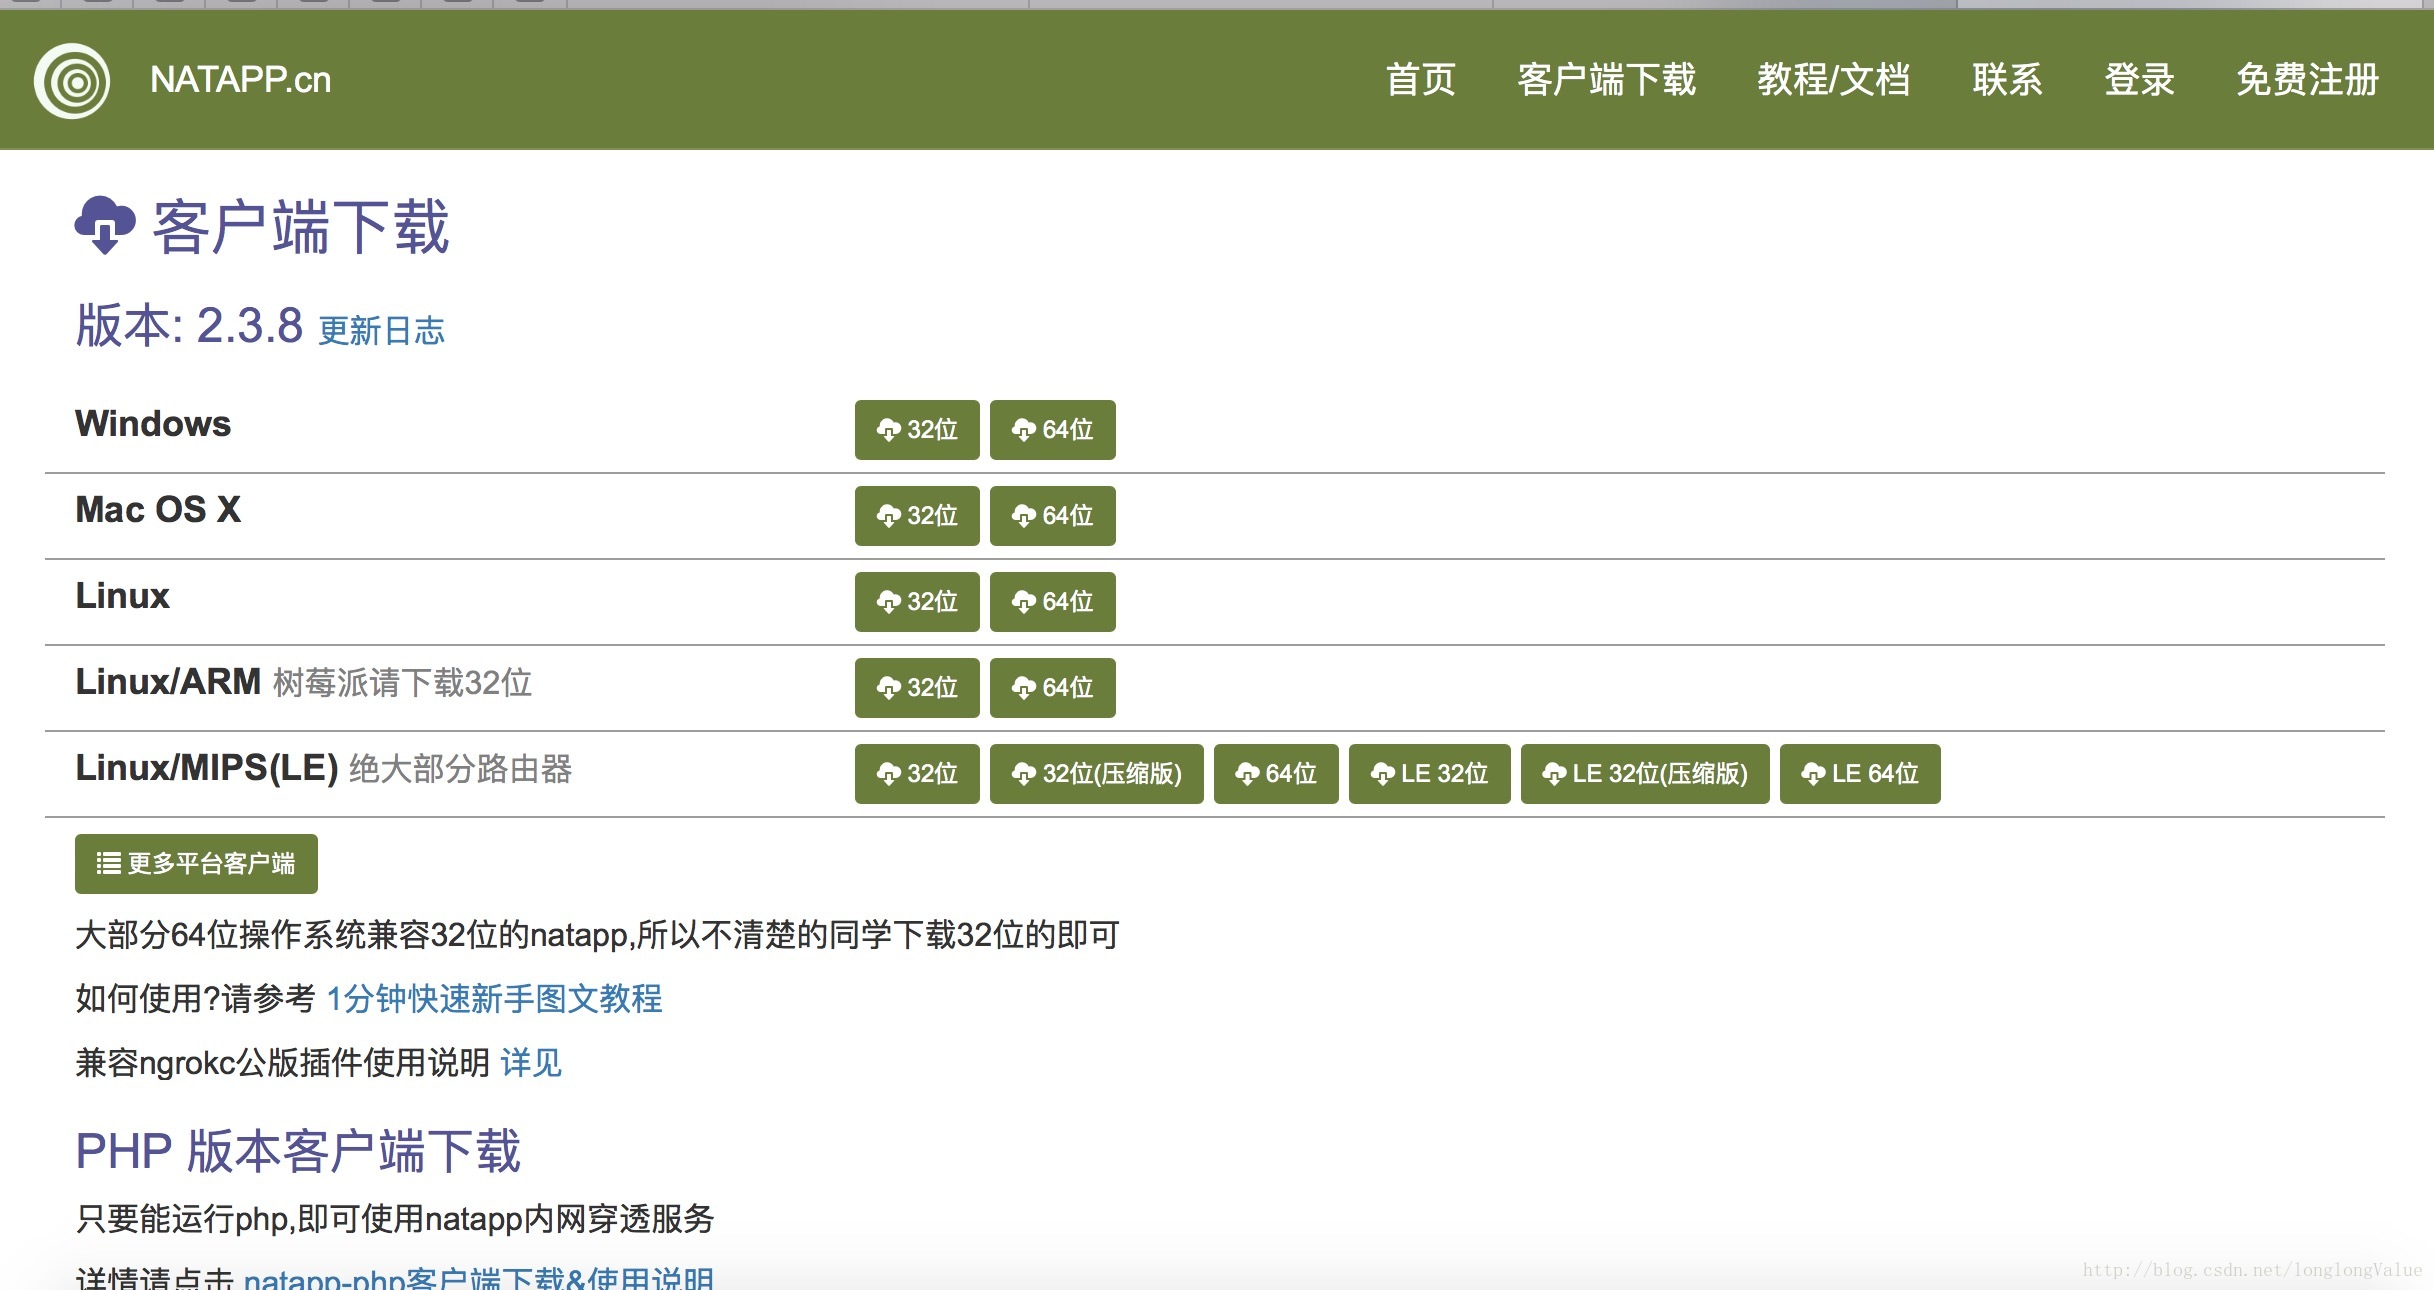This screenshot has height=1290, width=2434.
Task: Click the 版本: 2.3.8 version text
Action: (190, 326)
